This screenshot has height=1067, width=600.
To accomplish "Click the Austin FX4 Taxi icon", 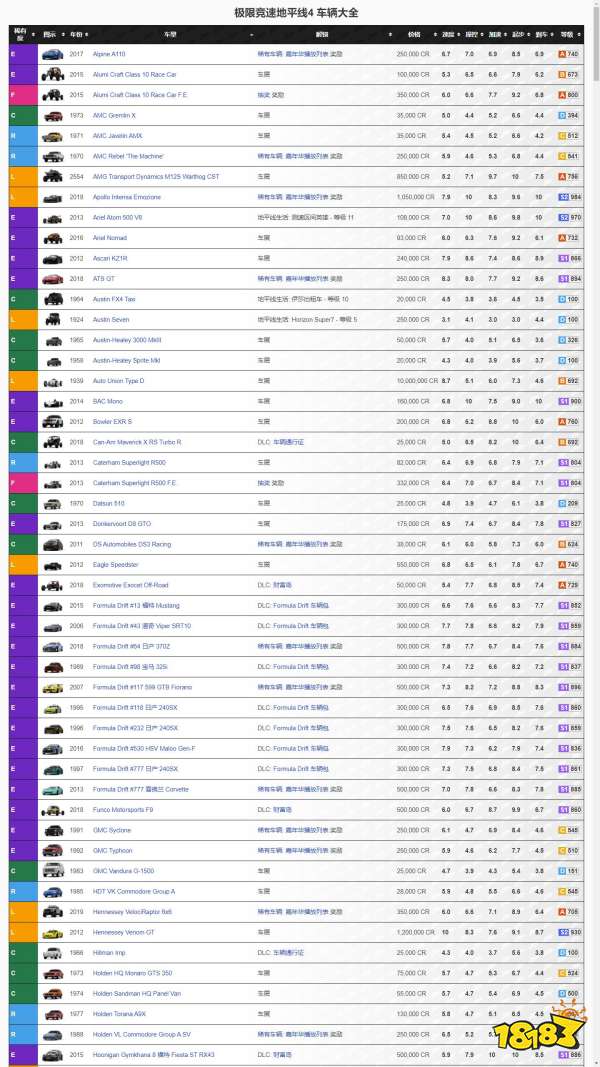I will tap(52, 299).
